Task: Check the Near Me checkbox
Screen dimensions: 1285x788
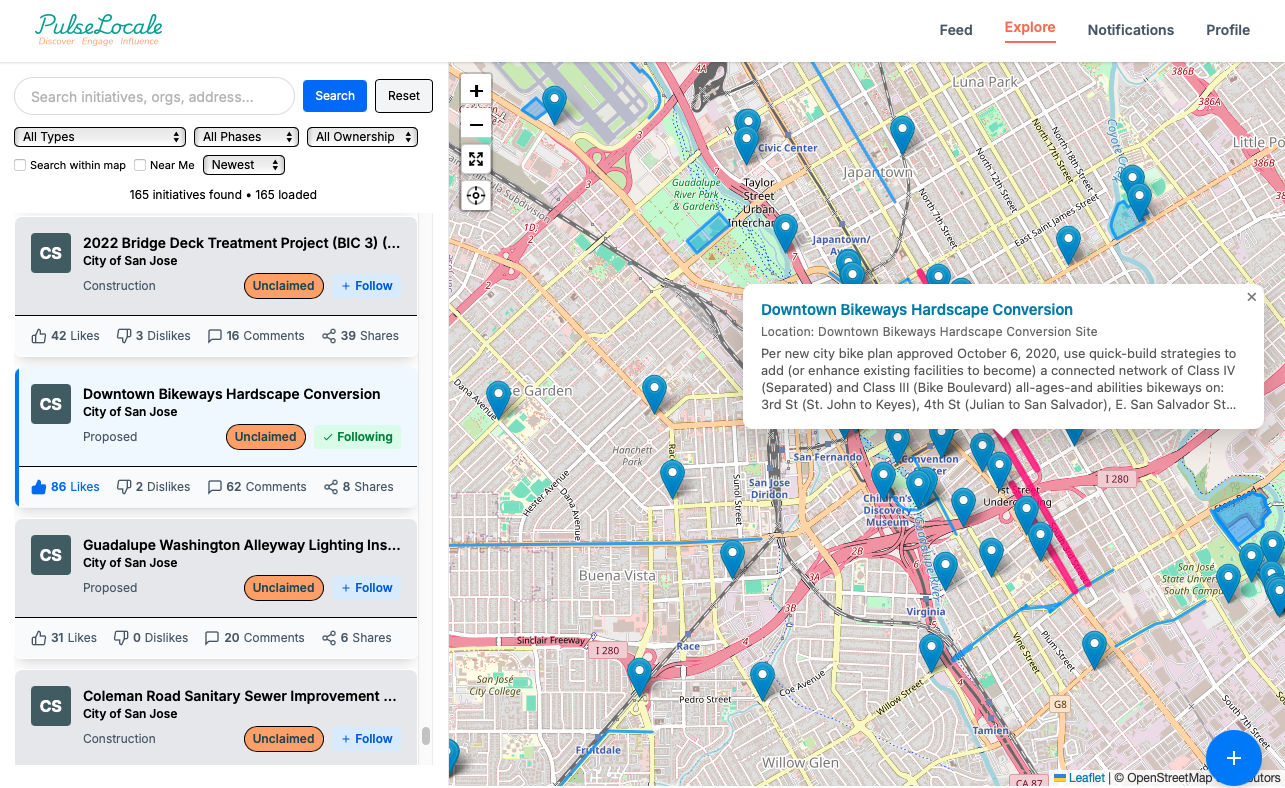Action: point(139,164)
